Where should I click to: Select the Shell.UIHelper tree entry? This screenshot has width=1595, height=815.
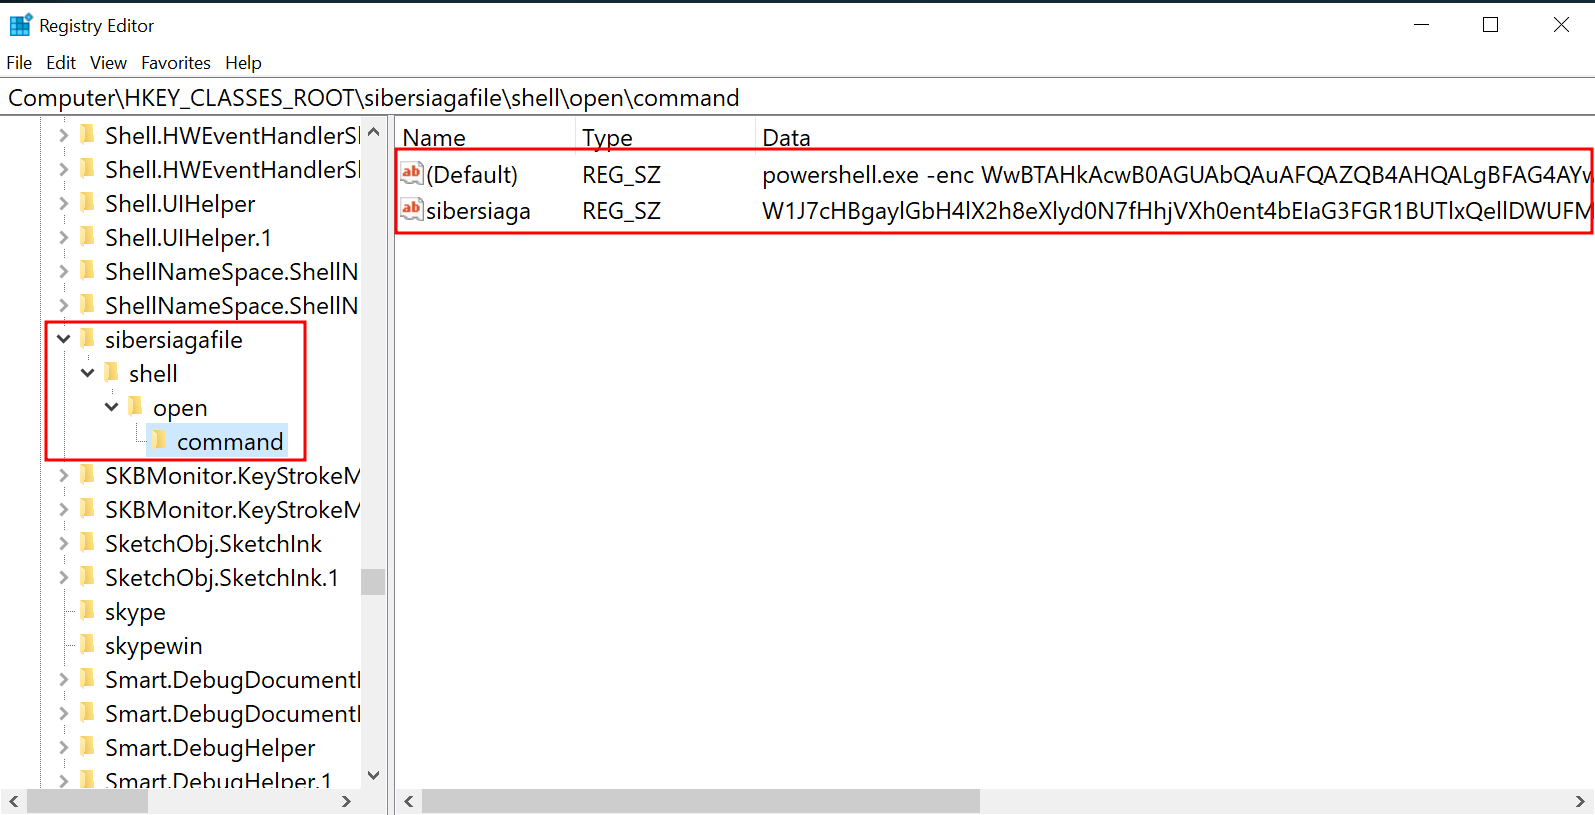point(180,203)
